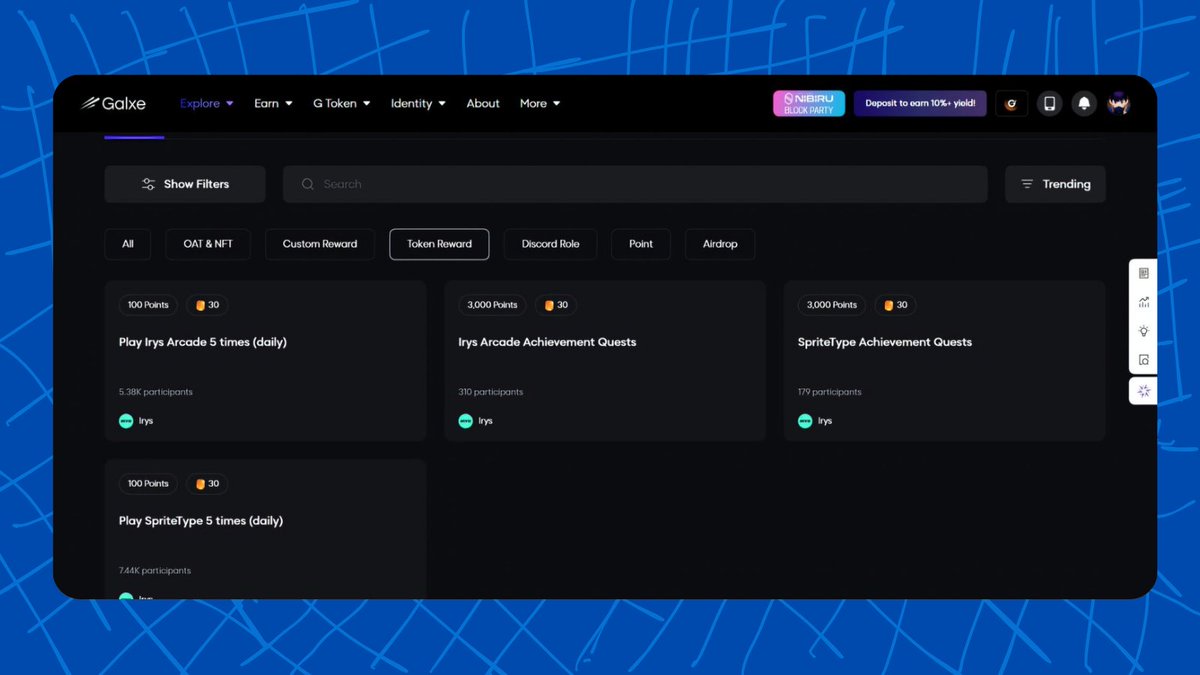Select the Point tab
Viewport: 1200px width, 675px height.
click(x=641, y=244)
